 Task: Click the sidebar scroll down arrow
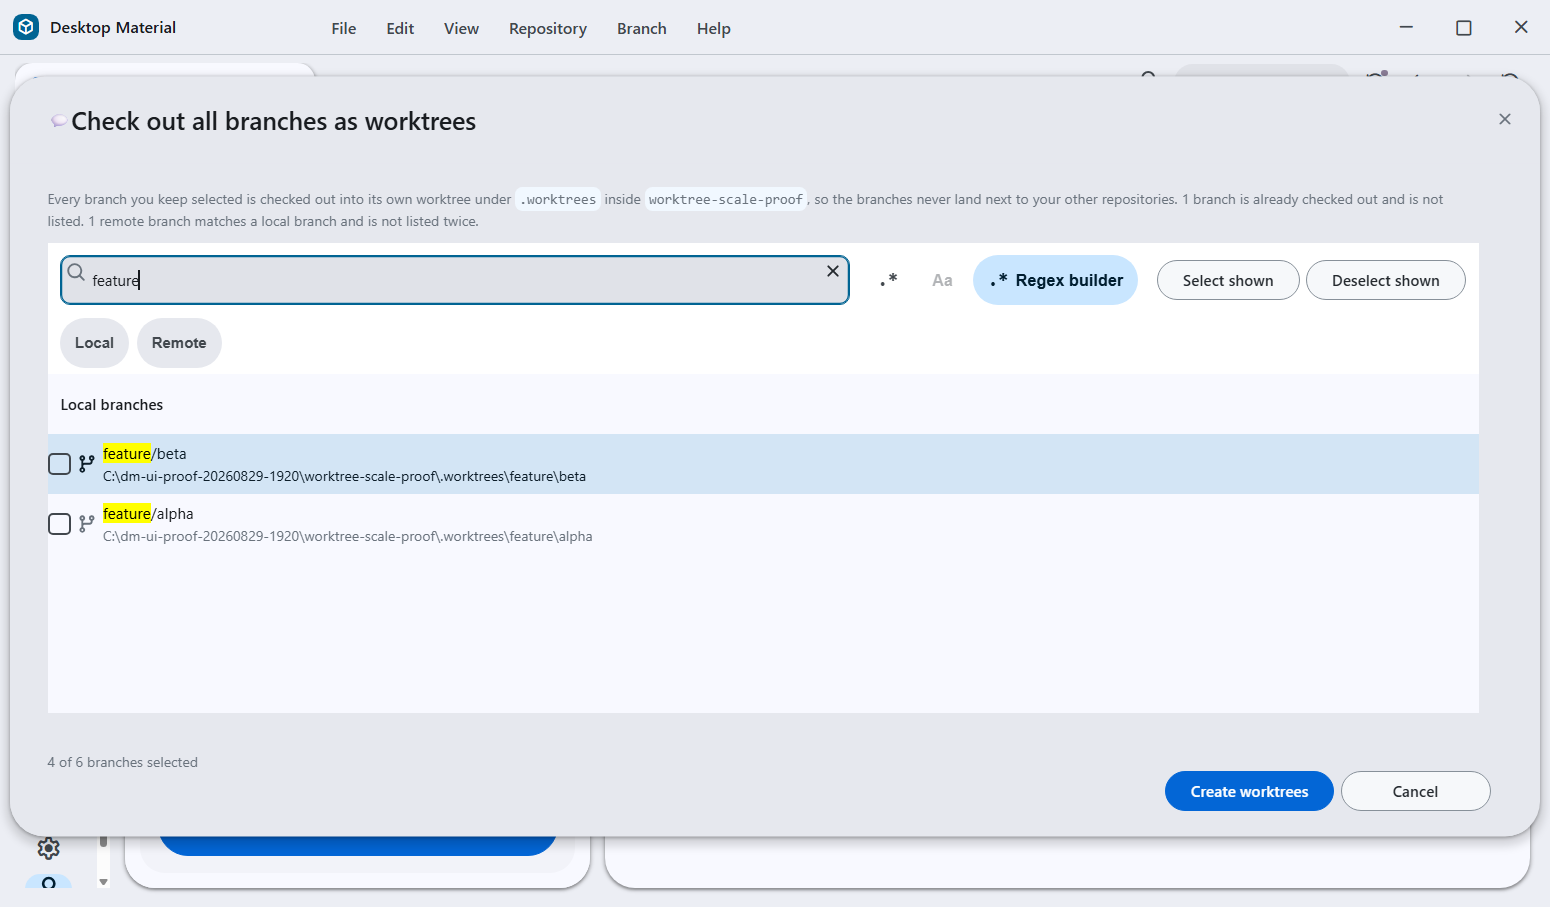click(103, 882)
